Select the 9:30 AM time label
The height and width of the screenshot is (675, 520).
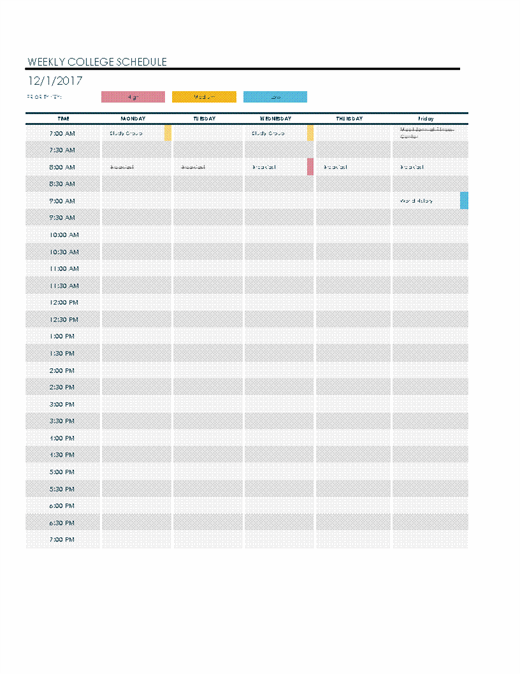(62, 218)
